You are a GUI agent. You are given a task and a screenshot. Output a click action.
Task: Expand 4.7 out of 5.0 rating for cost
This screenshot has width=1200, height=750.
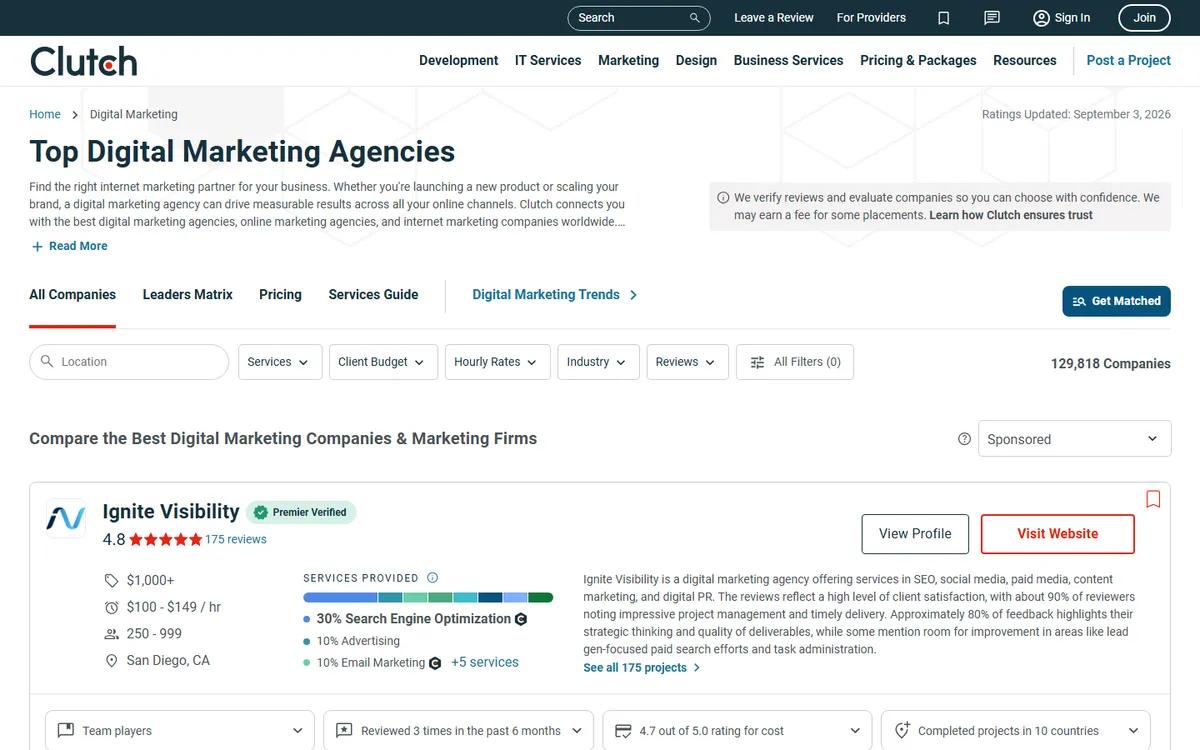(737, 731)
